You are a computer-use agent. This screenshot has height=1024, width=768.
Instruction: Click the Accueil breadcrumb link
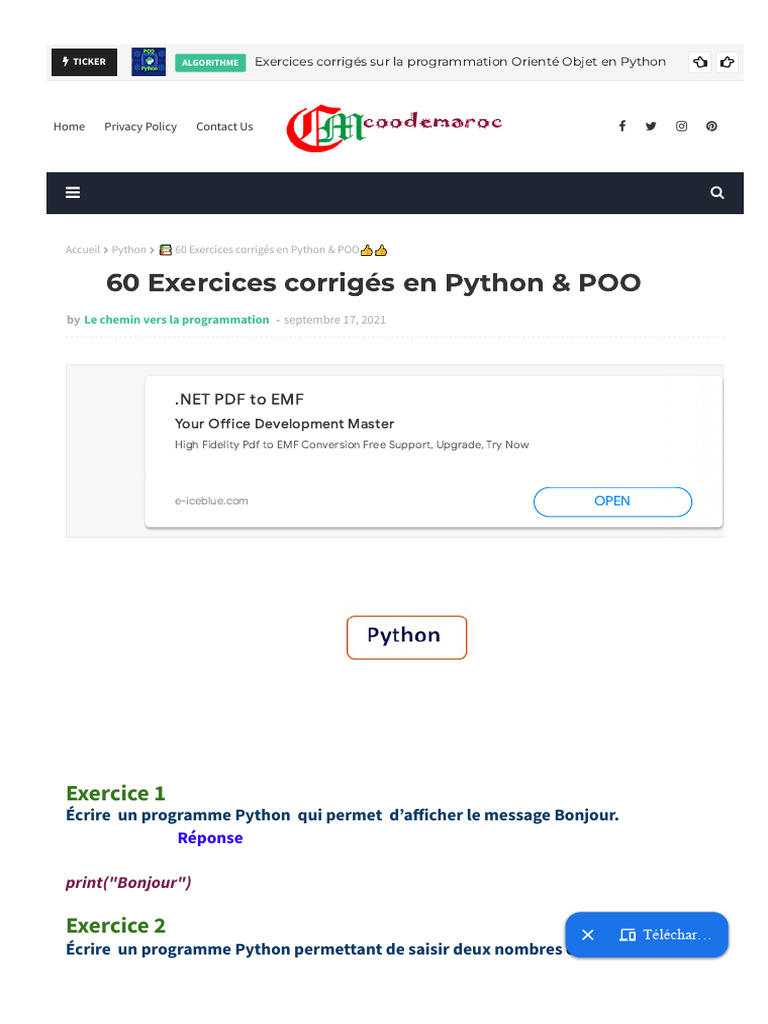click(x=82, y=250)
